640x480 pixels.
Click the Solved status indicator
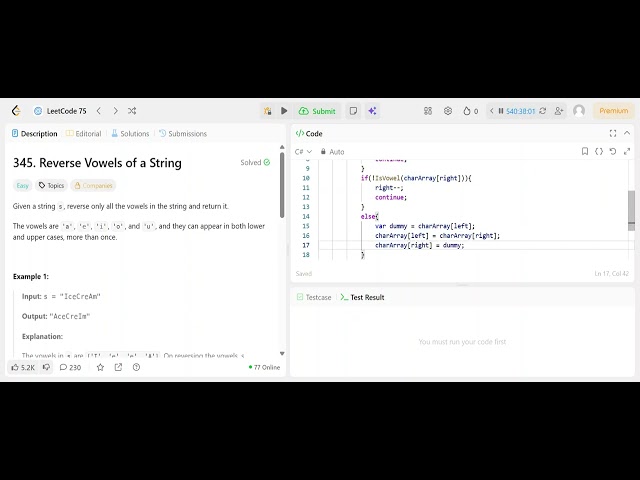[x=255, y=162]
